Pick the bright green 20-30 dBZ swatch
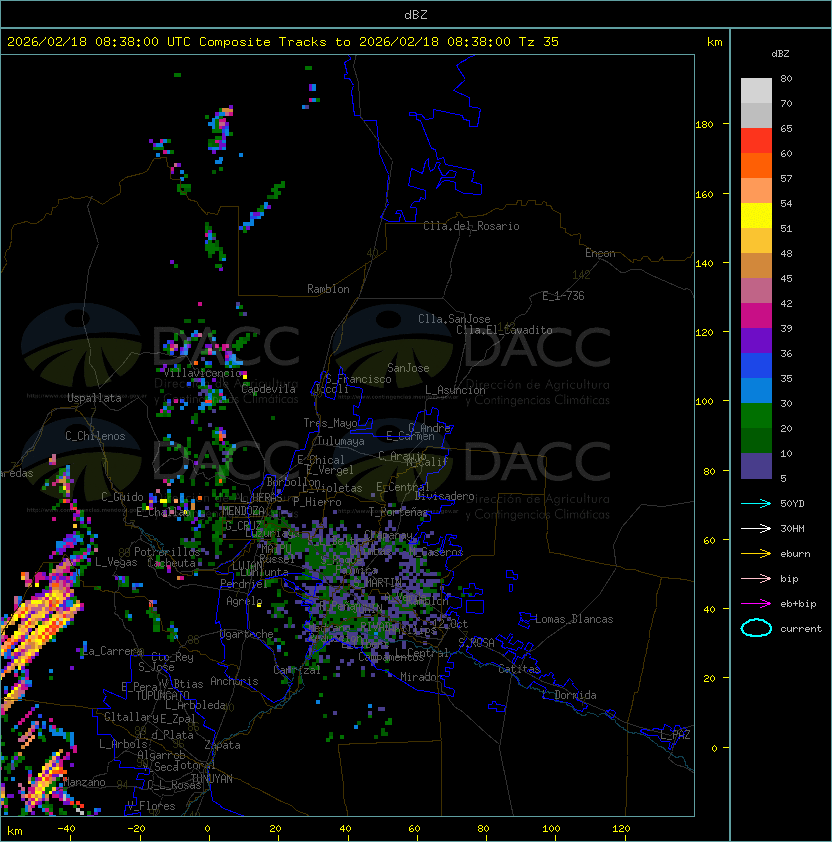 pyautogui.click(x=756, y=415)
